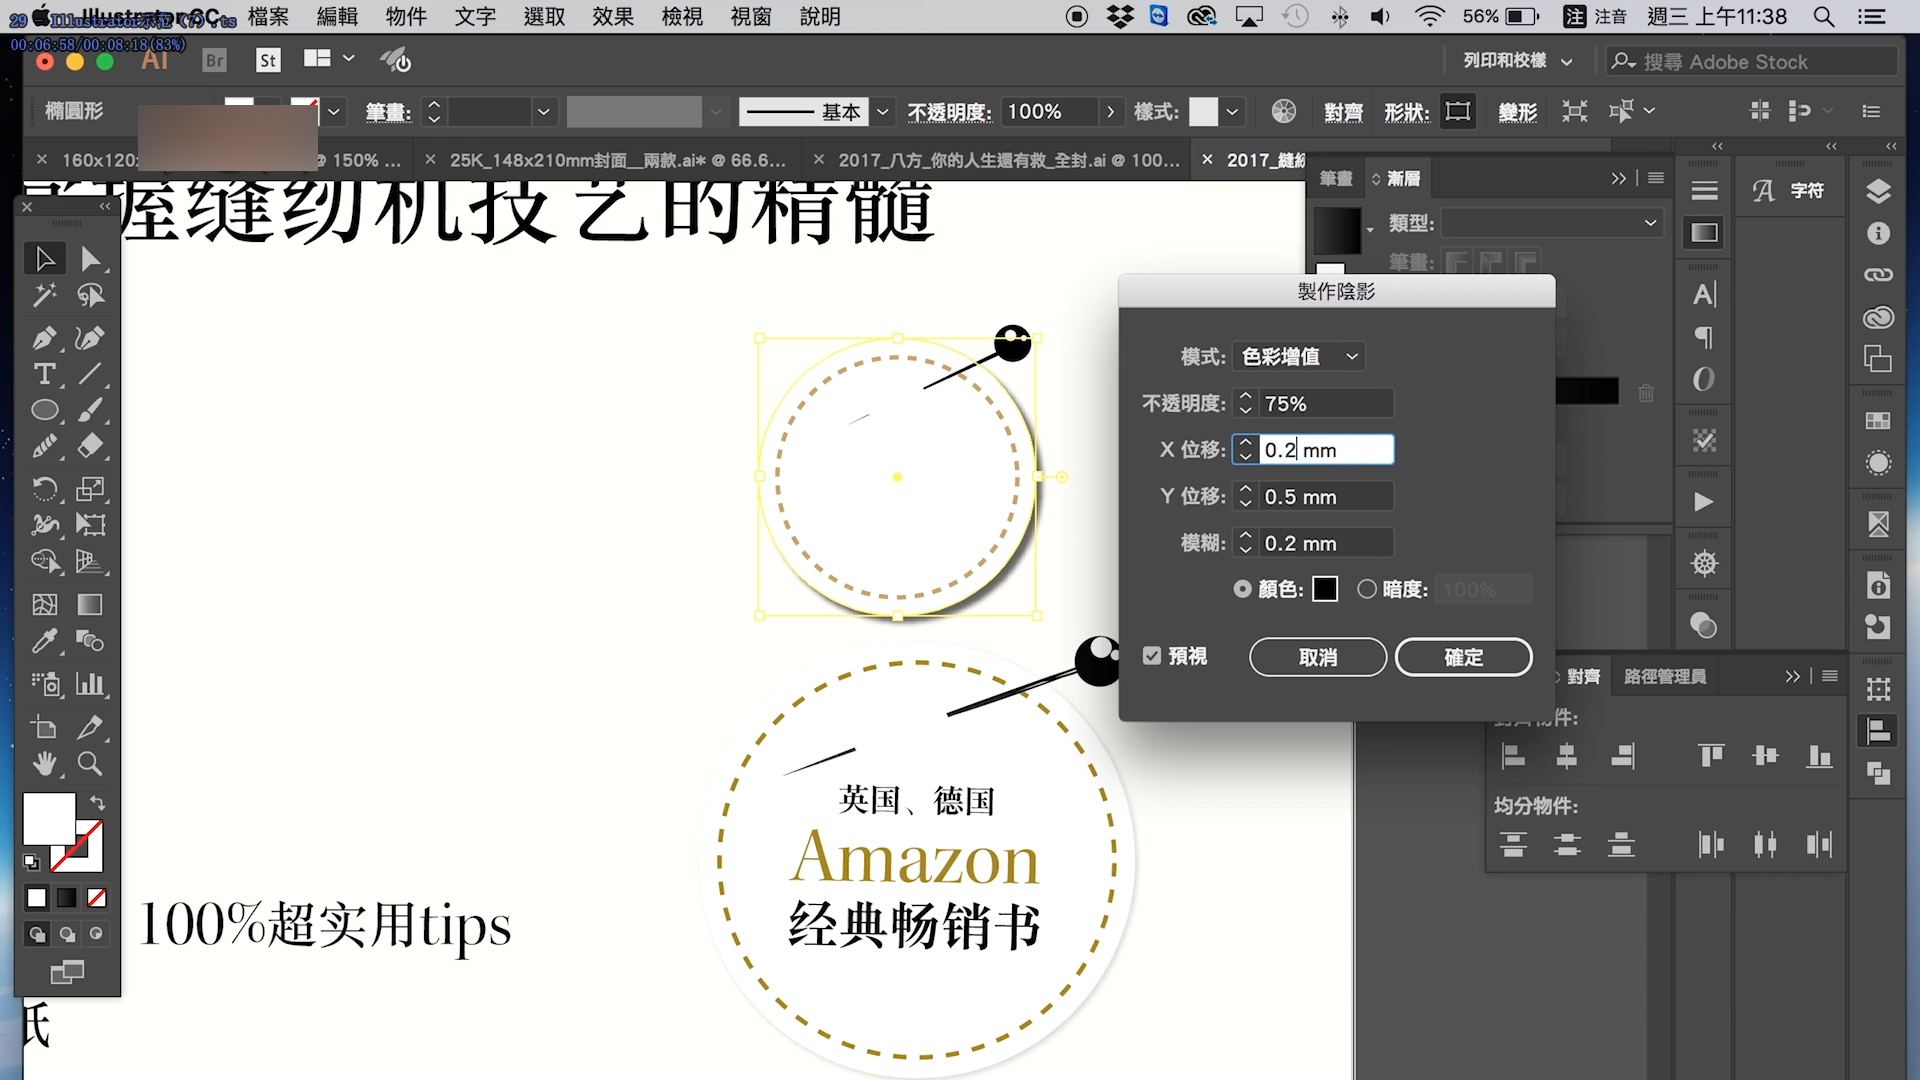Click the 形狀 shape link

pos(1406,112)
